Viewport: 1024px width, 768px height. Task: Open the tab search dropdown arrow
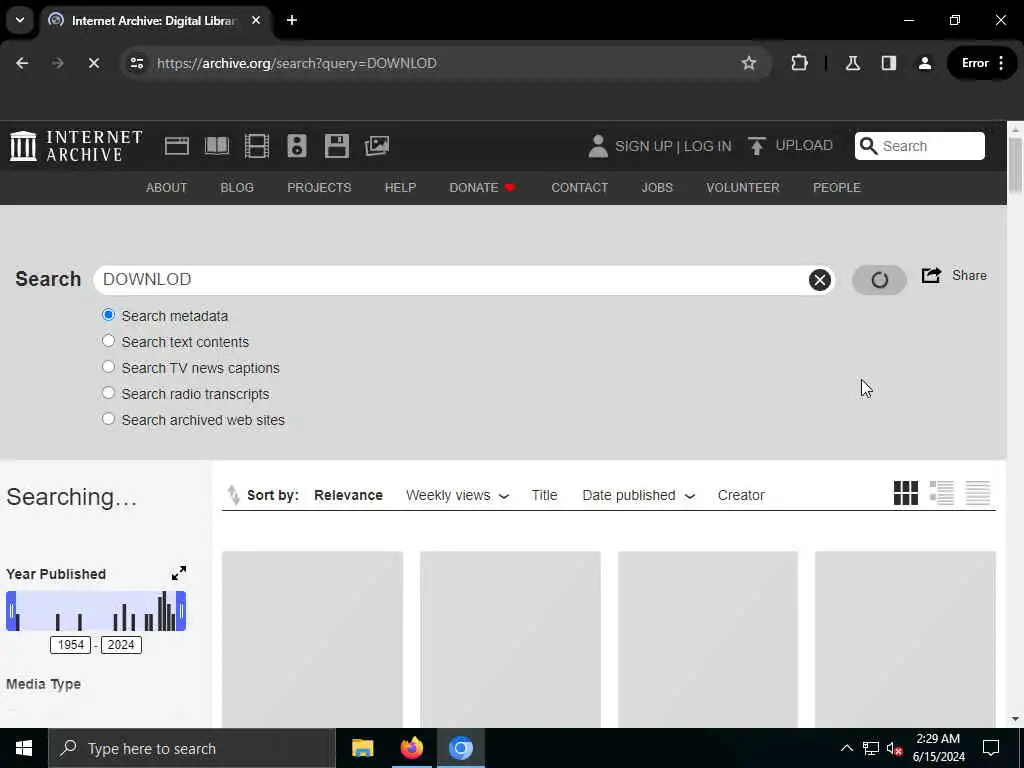(x=20, y=20)
